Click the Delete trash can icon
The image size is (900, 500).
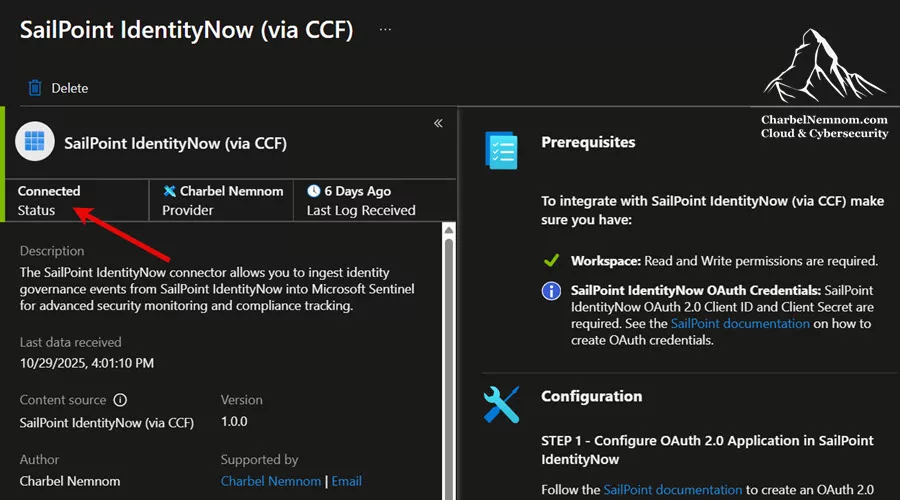[x=35, y=88]
